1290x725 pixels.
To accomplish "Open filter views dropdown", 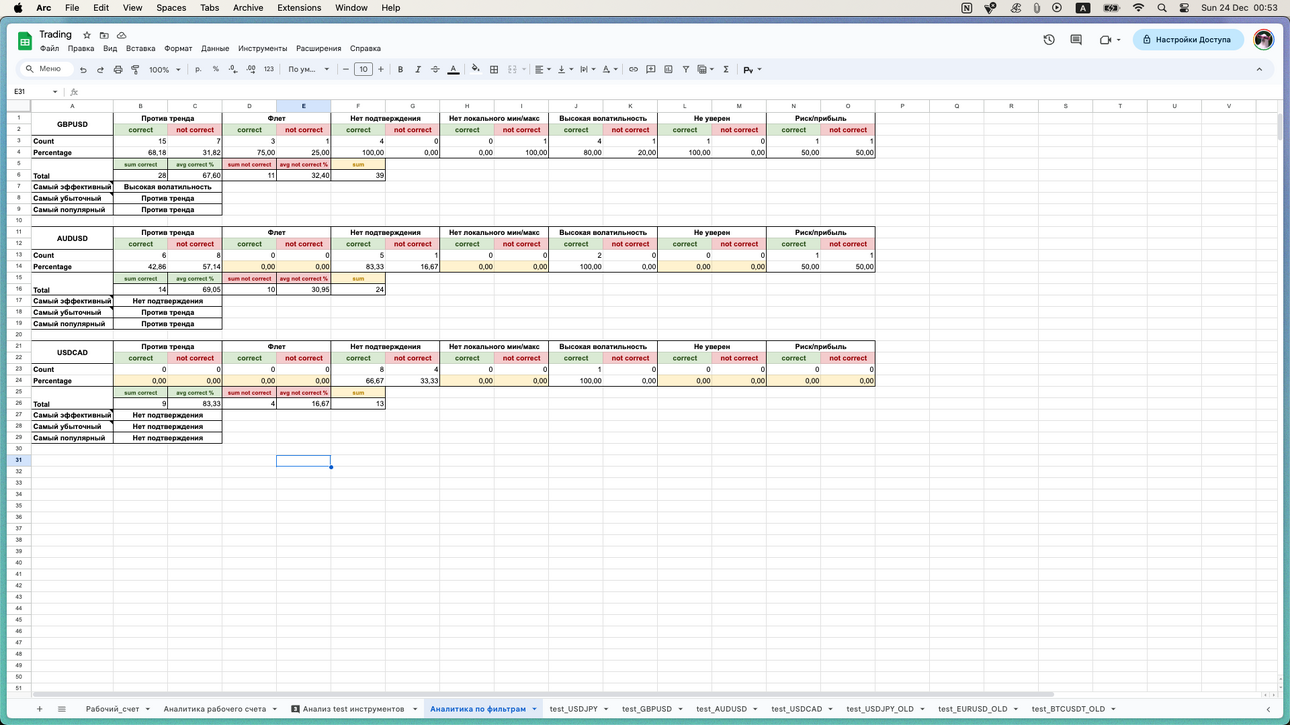I will [x=705, y=69].
